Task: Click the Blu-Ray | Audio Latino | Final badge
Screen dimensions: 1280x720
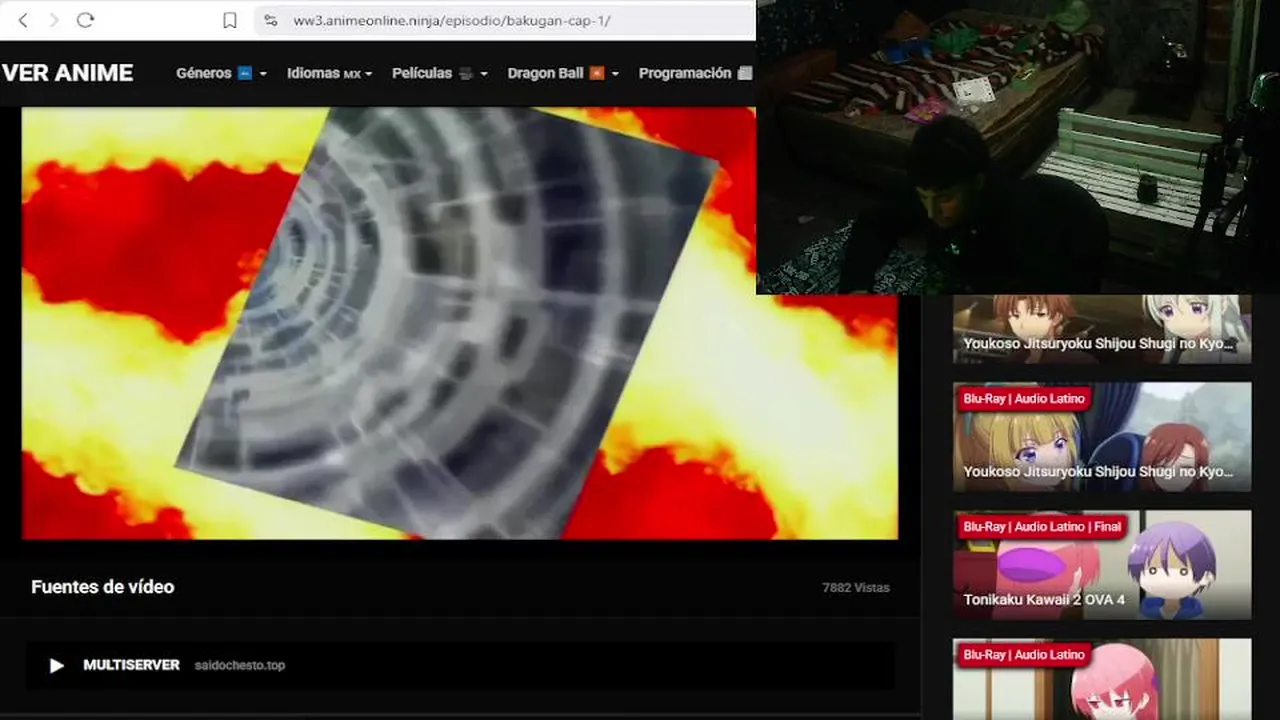Action: pyautogui.click(x=1041, y=526)
